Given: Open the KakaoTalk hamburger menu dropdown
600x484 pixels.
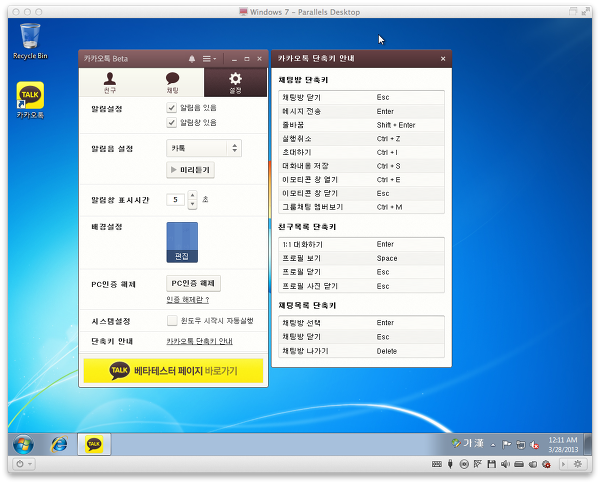Looking at the screenshot, I should click(x=209, y=59).
